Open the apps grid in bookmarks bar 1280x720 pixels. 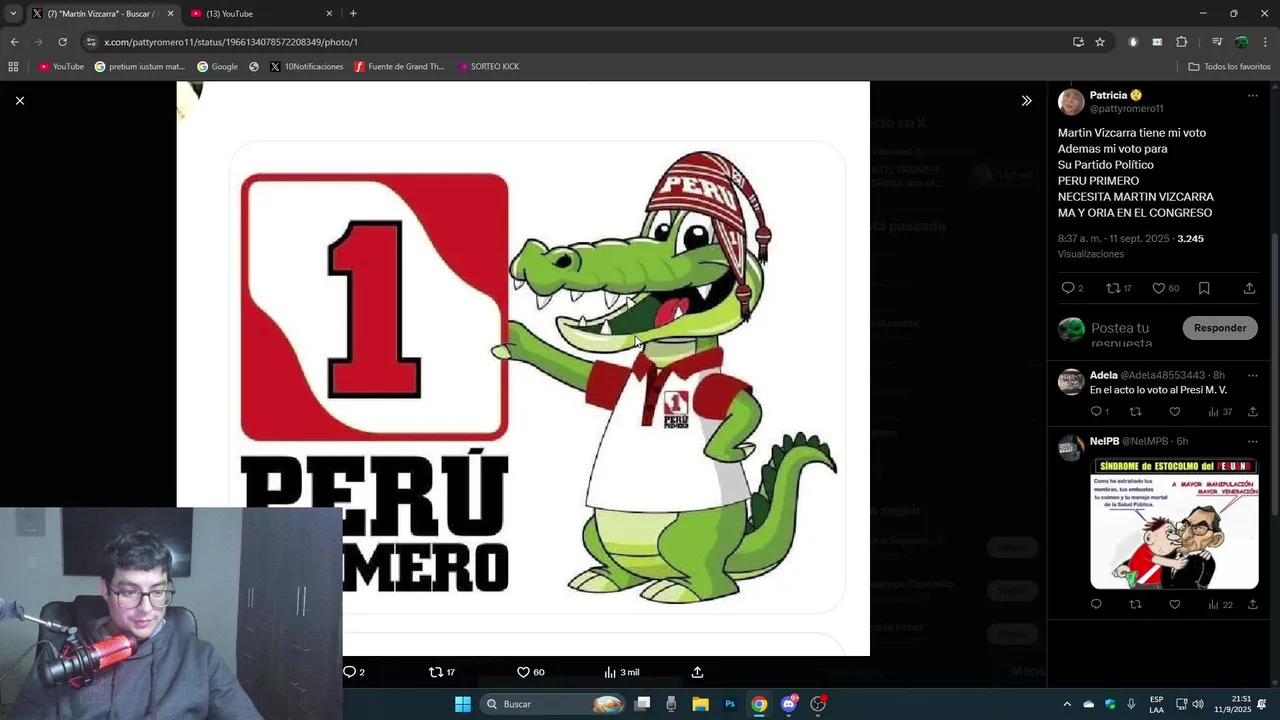click(x=13, y=67)
